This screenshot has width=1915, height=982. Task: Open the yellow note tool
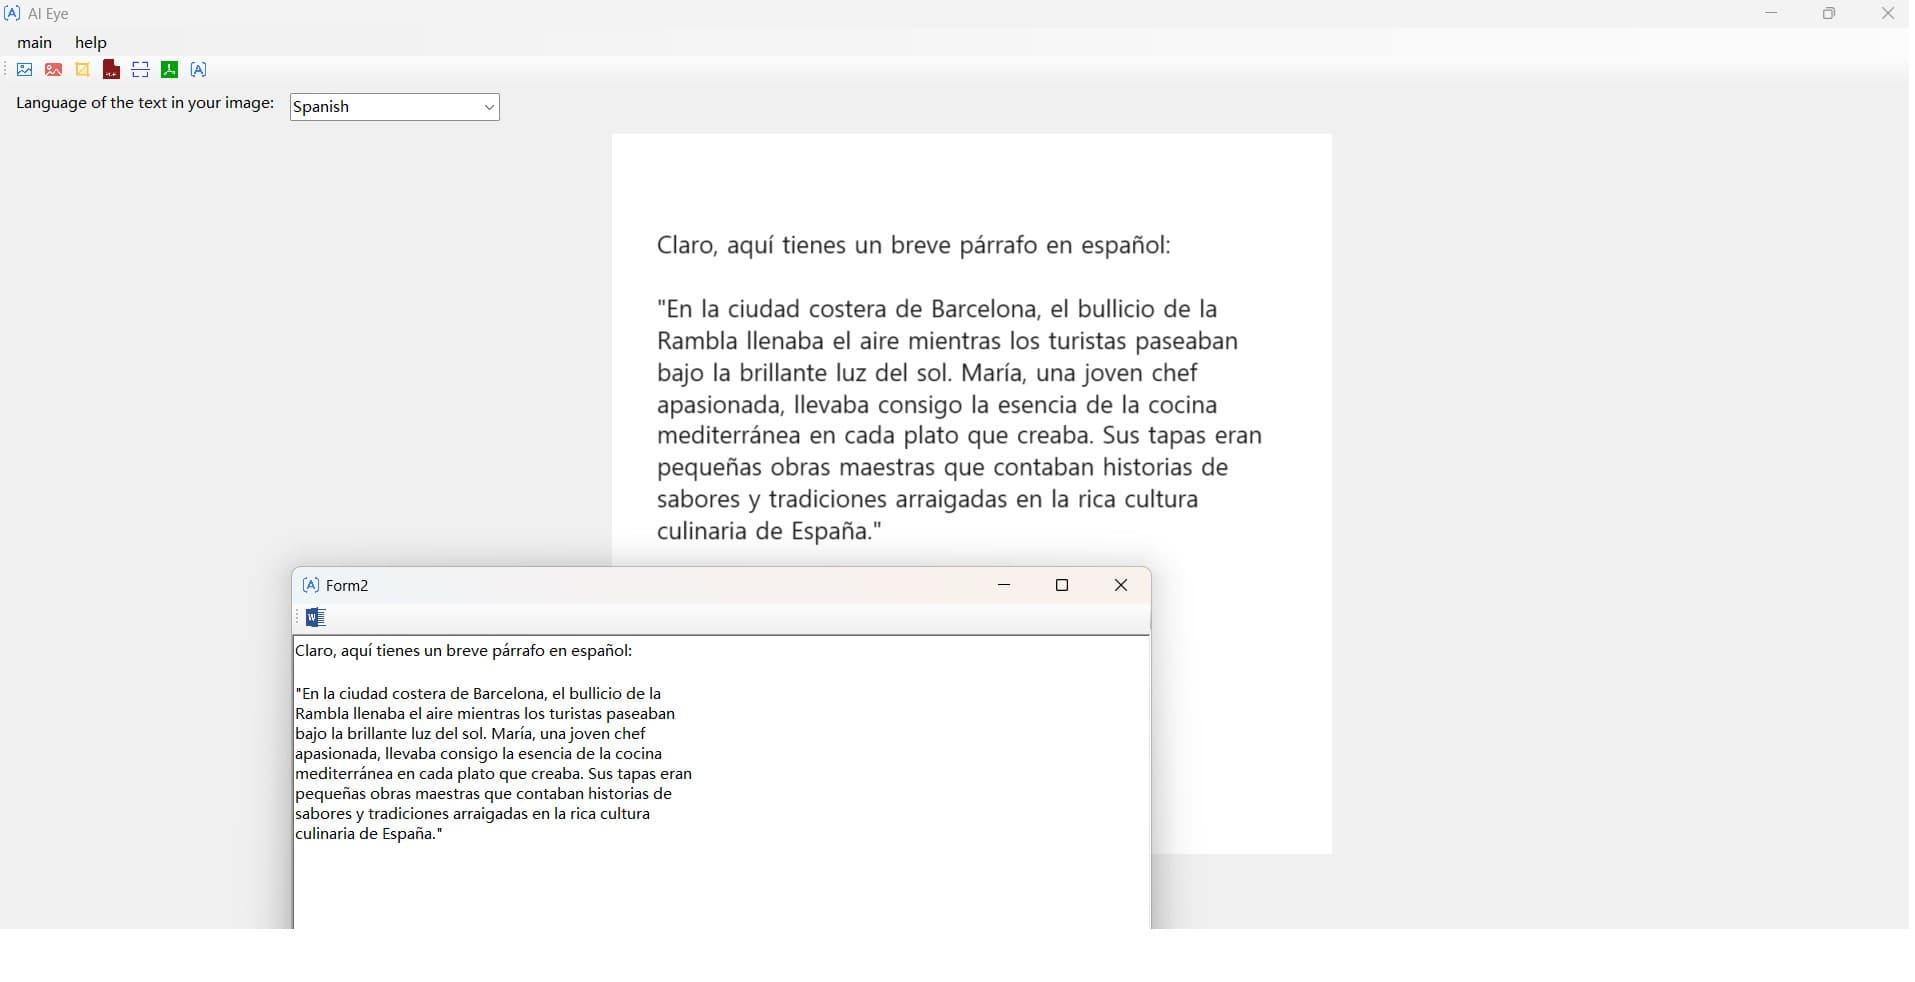coord(83,70)
